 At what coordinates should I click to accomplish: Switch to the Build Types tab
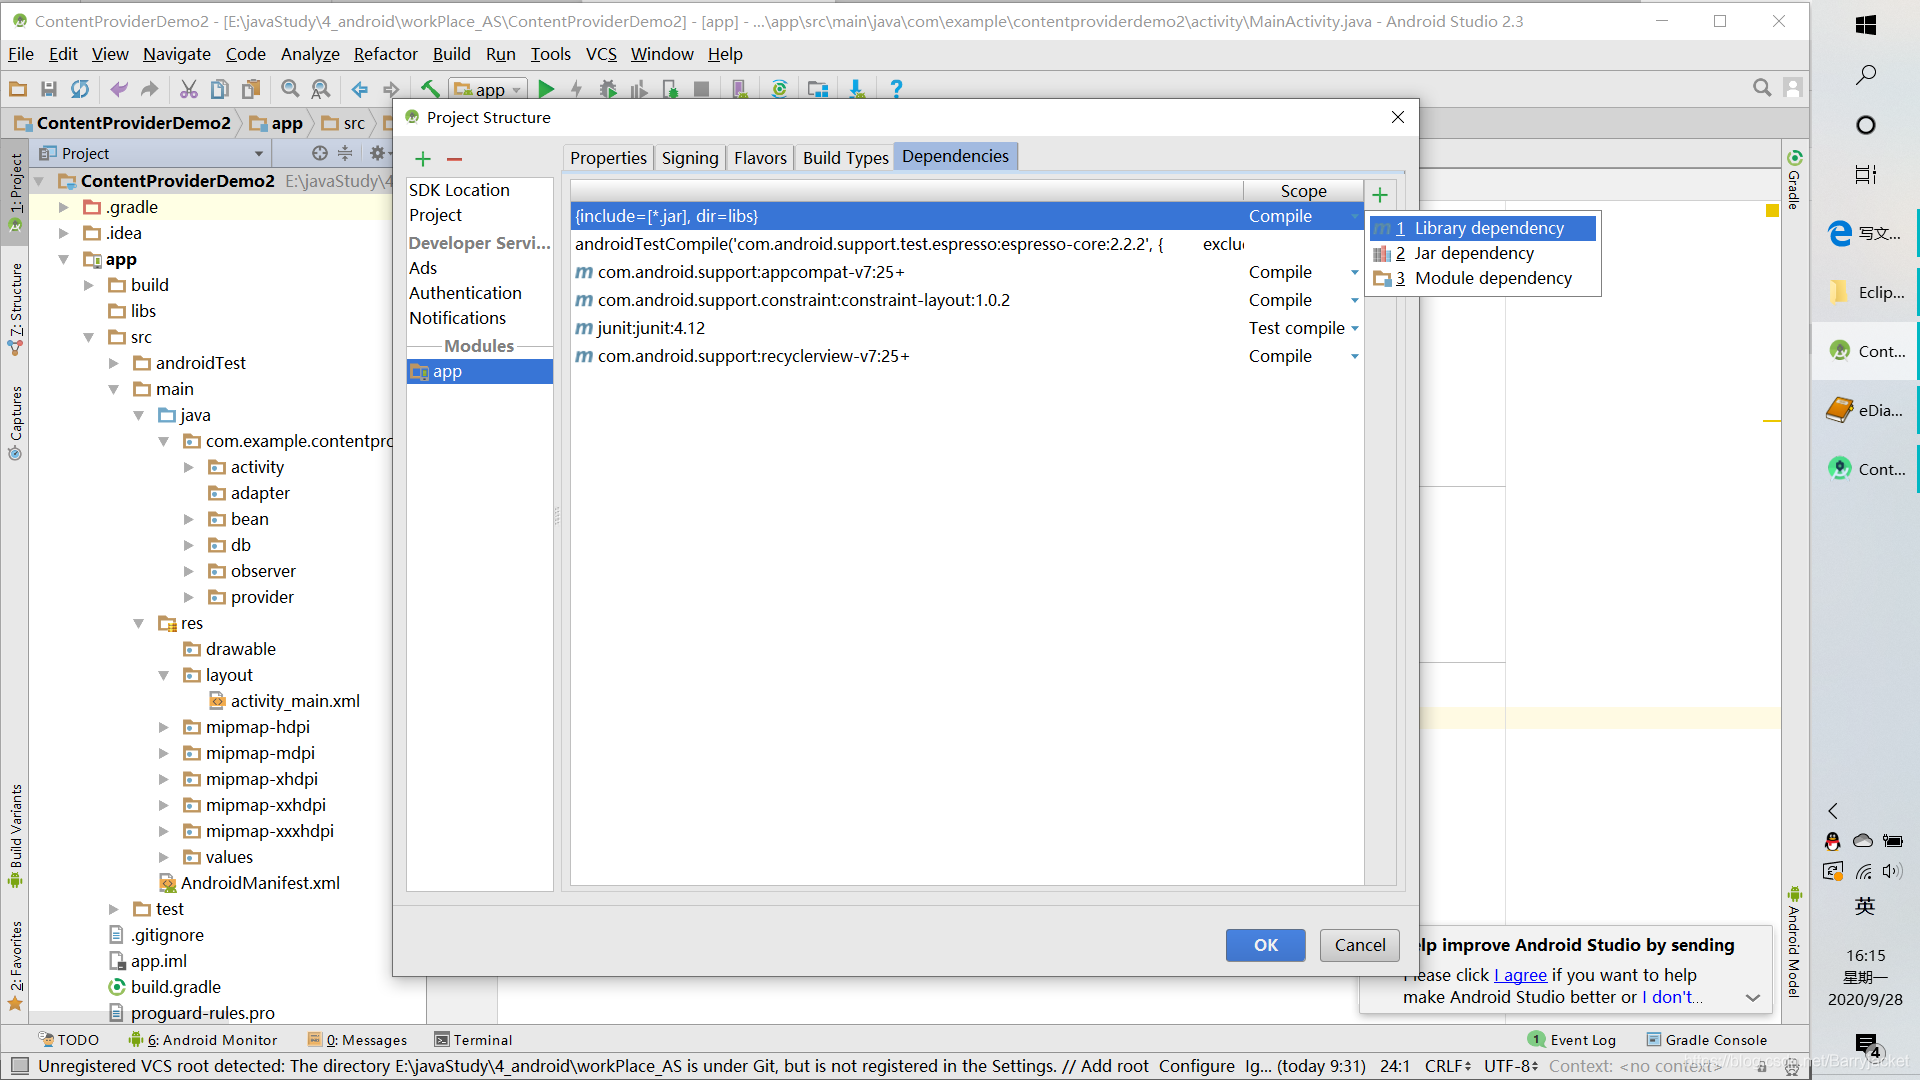(x=845, y=158)
